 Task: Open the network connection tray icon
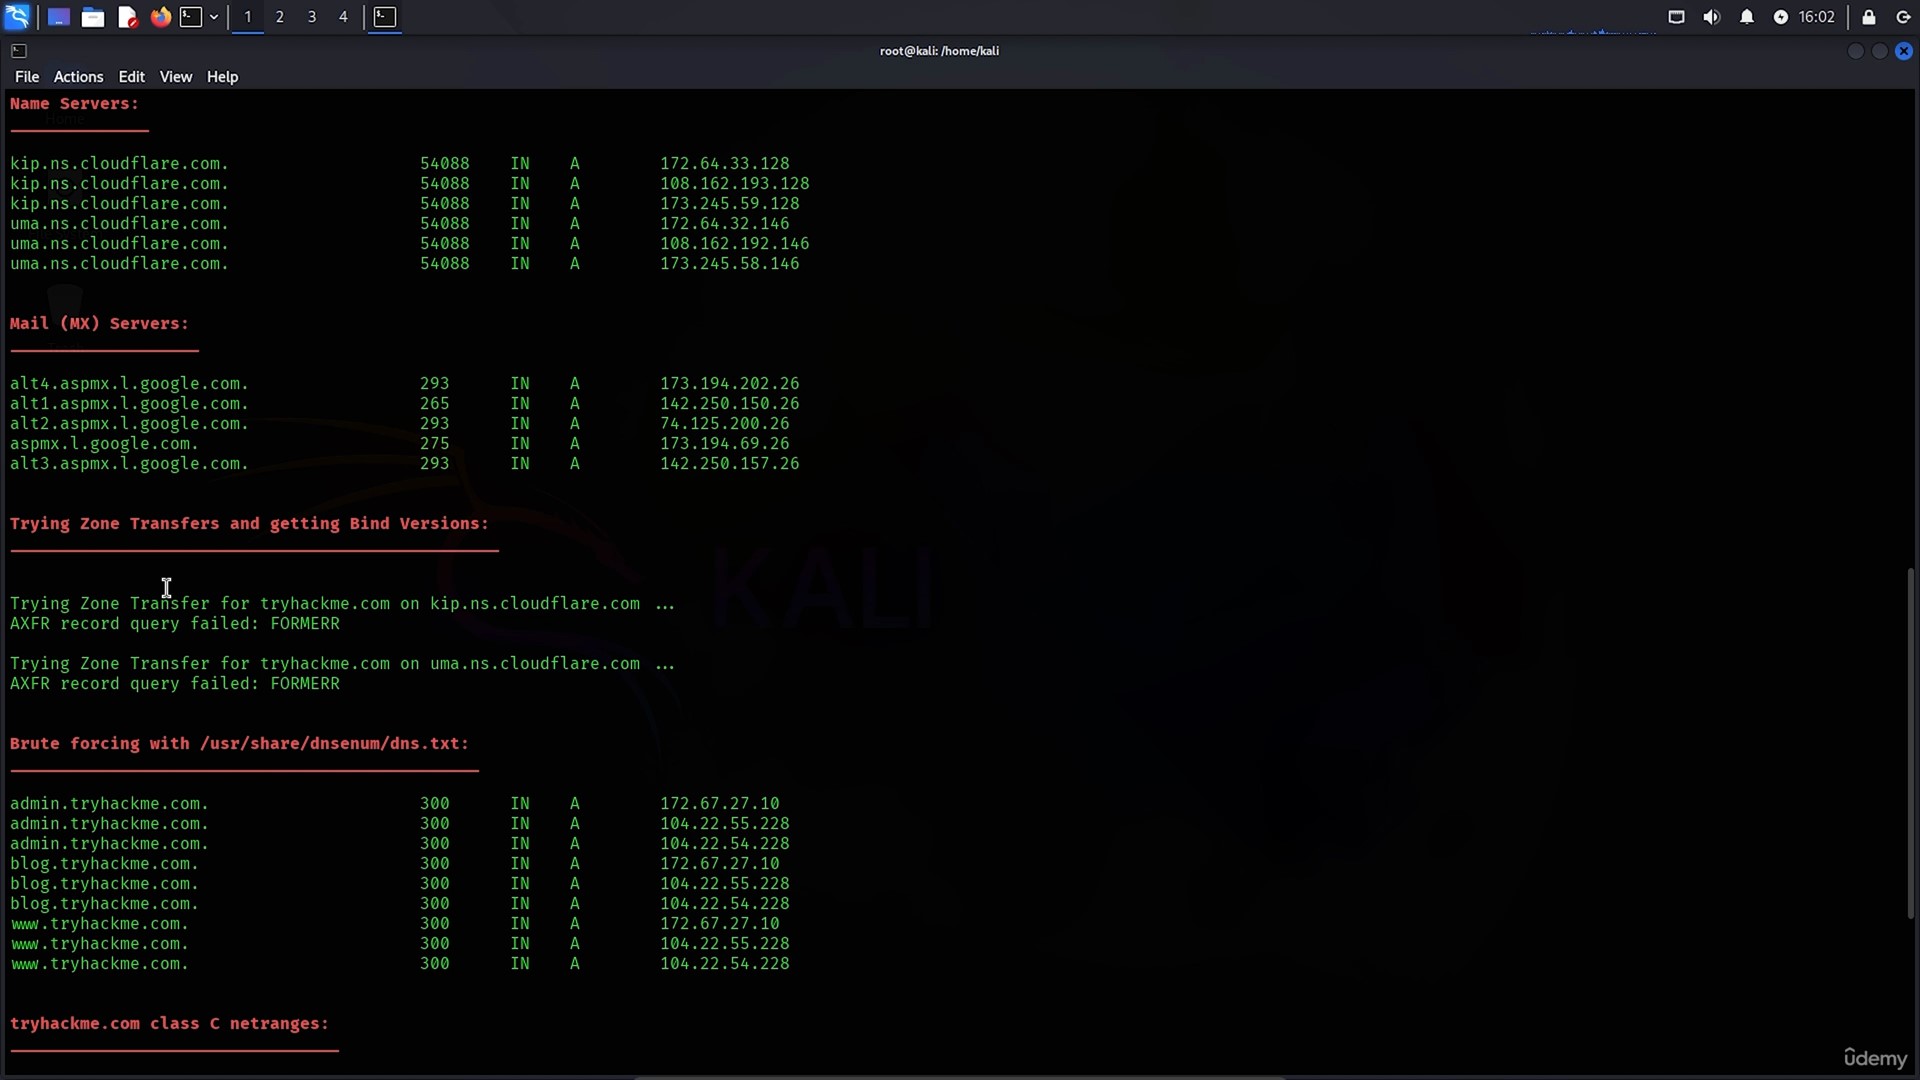pyautogui.click(x=1677, y=17)
